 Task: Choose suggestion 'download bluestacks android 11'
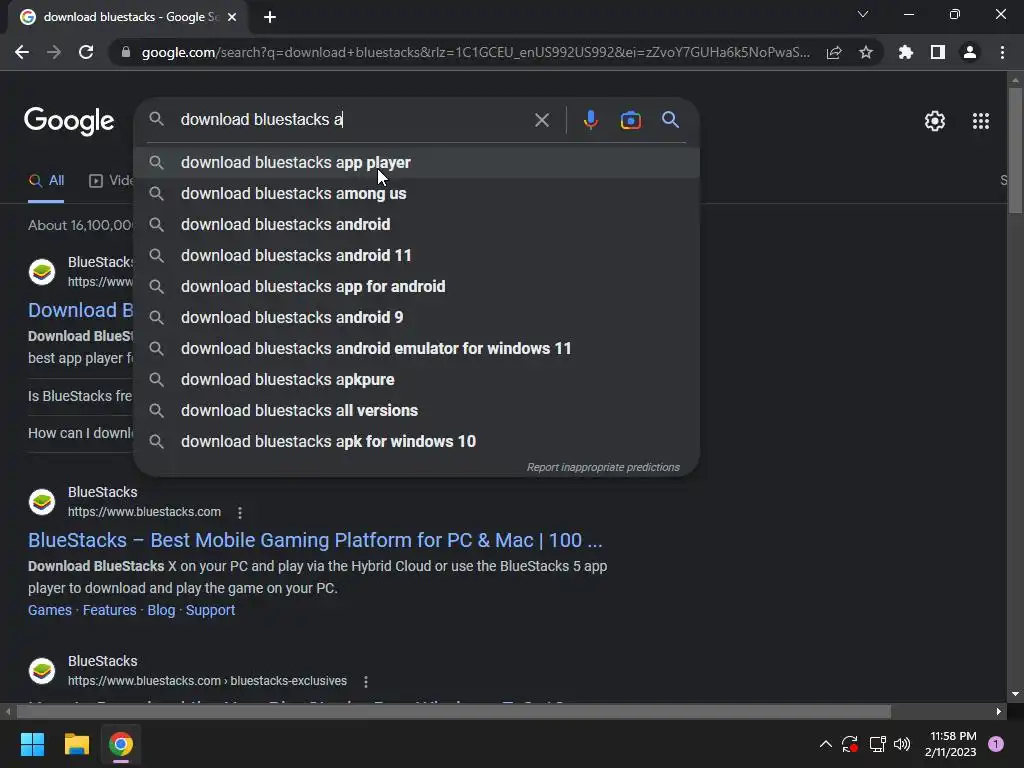pyautogui.click(x=417, y=255)
